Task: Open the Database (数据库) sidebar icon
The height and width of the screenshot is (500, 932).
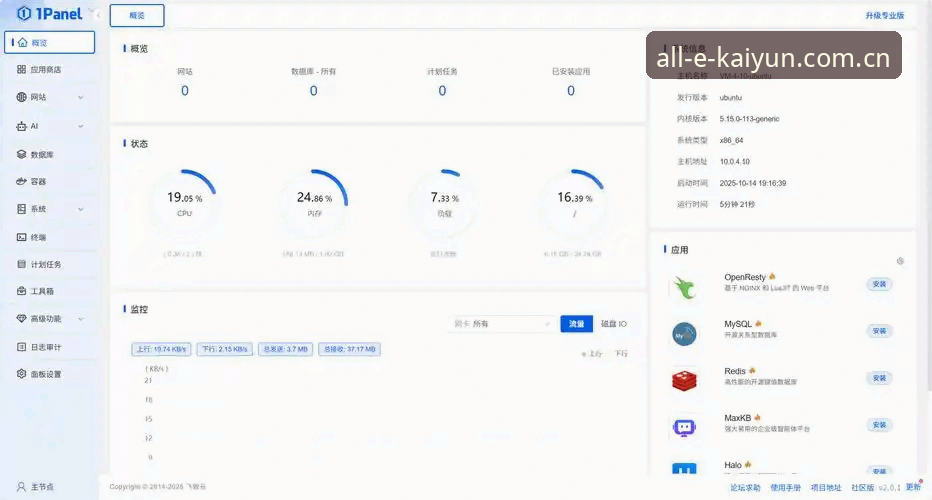Action: click(x=21, y=154)
